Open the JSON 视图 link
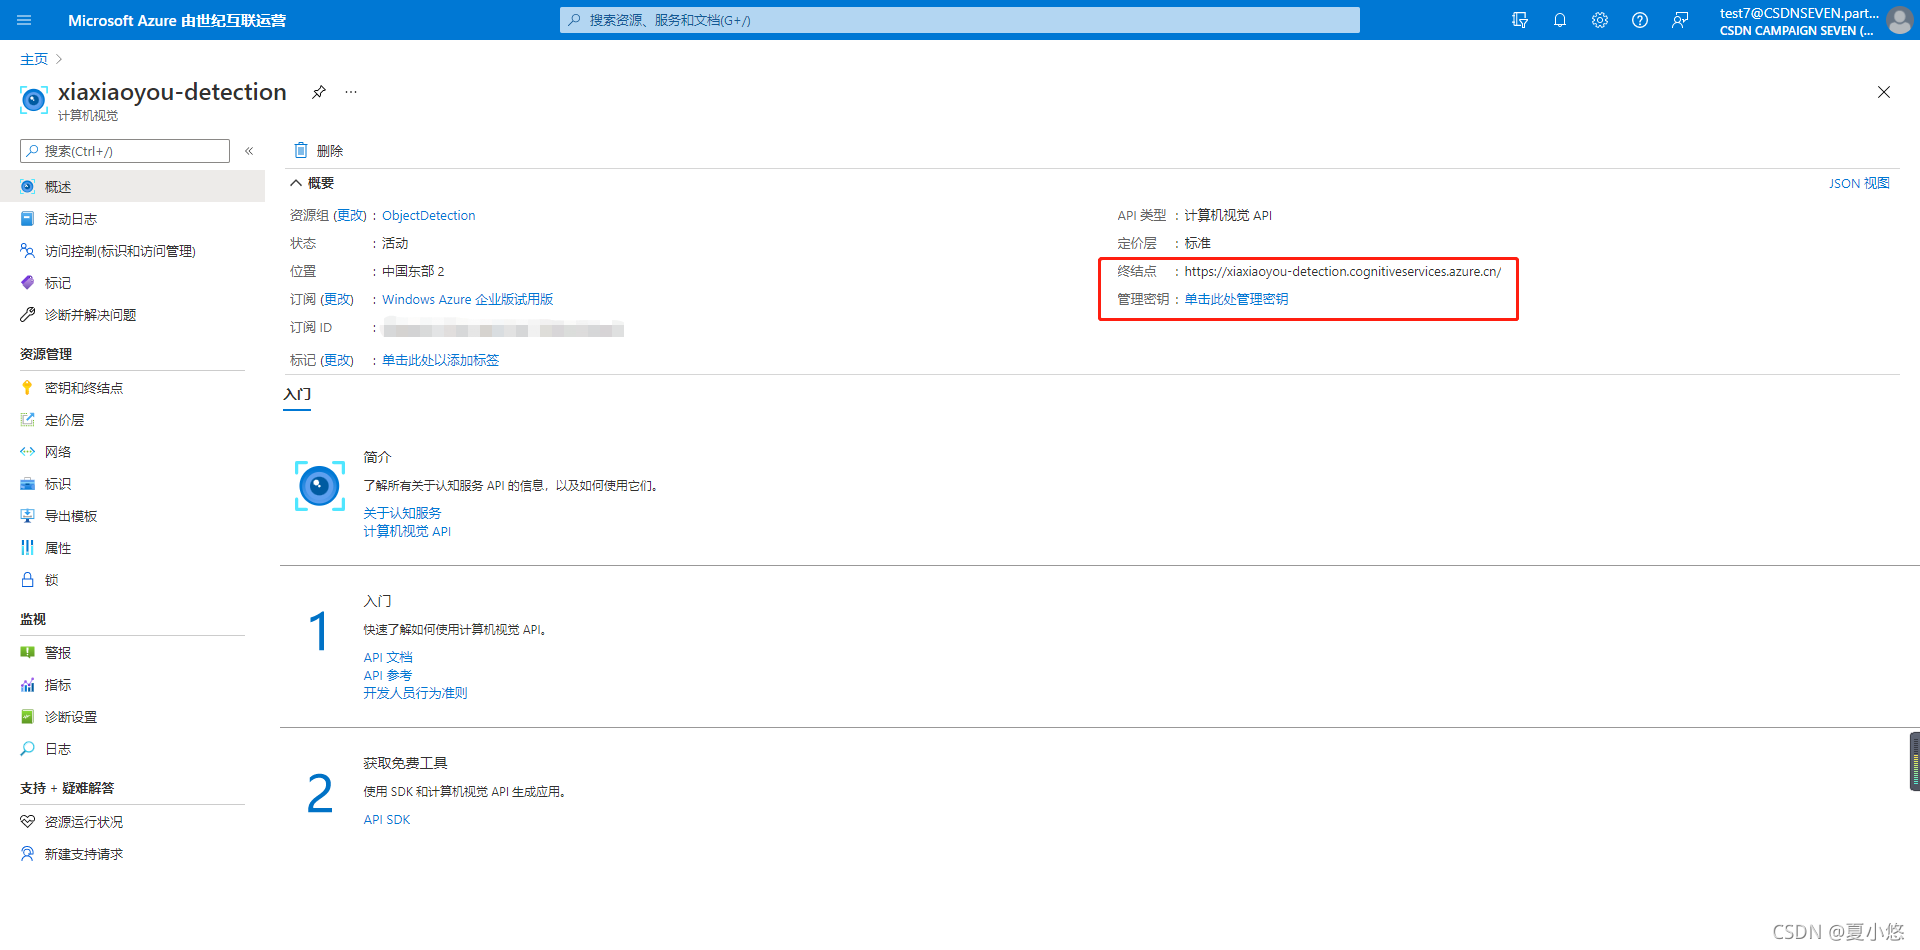 pos(1859,184)
